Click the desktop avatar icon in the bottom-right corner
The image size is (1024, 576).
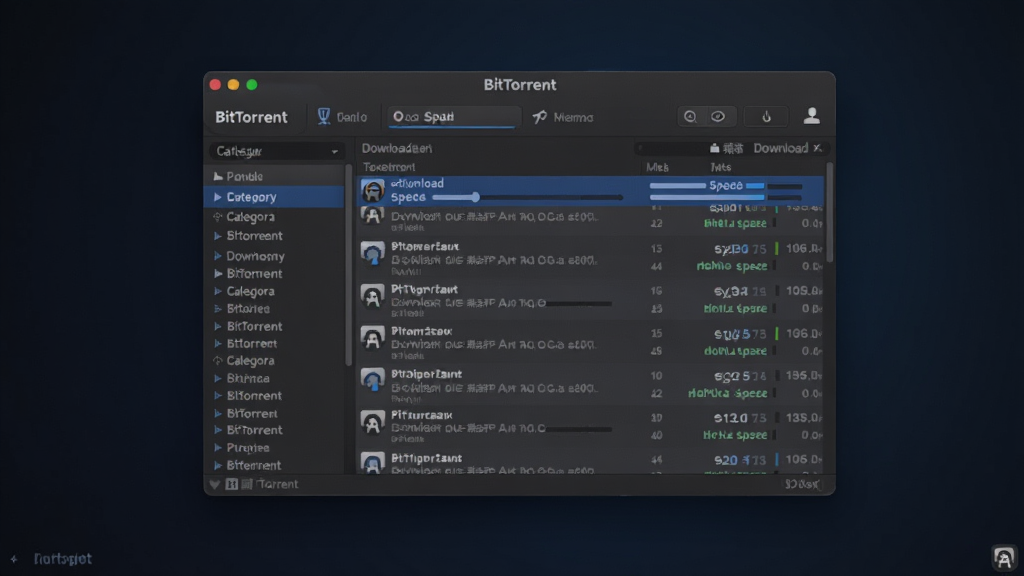click(x=1004, y=558)
